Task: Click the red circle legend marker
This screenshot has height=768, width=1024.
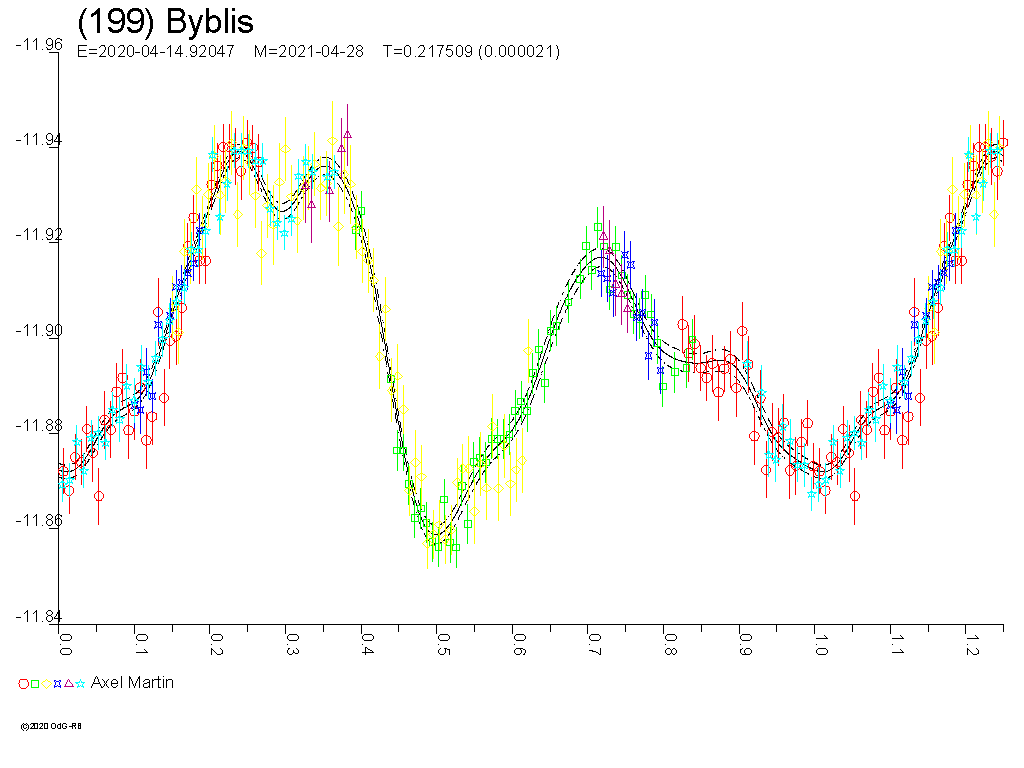Action: point(23,684)
